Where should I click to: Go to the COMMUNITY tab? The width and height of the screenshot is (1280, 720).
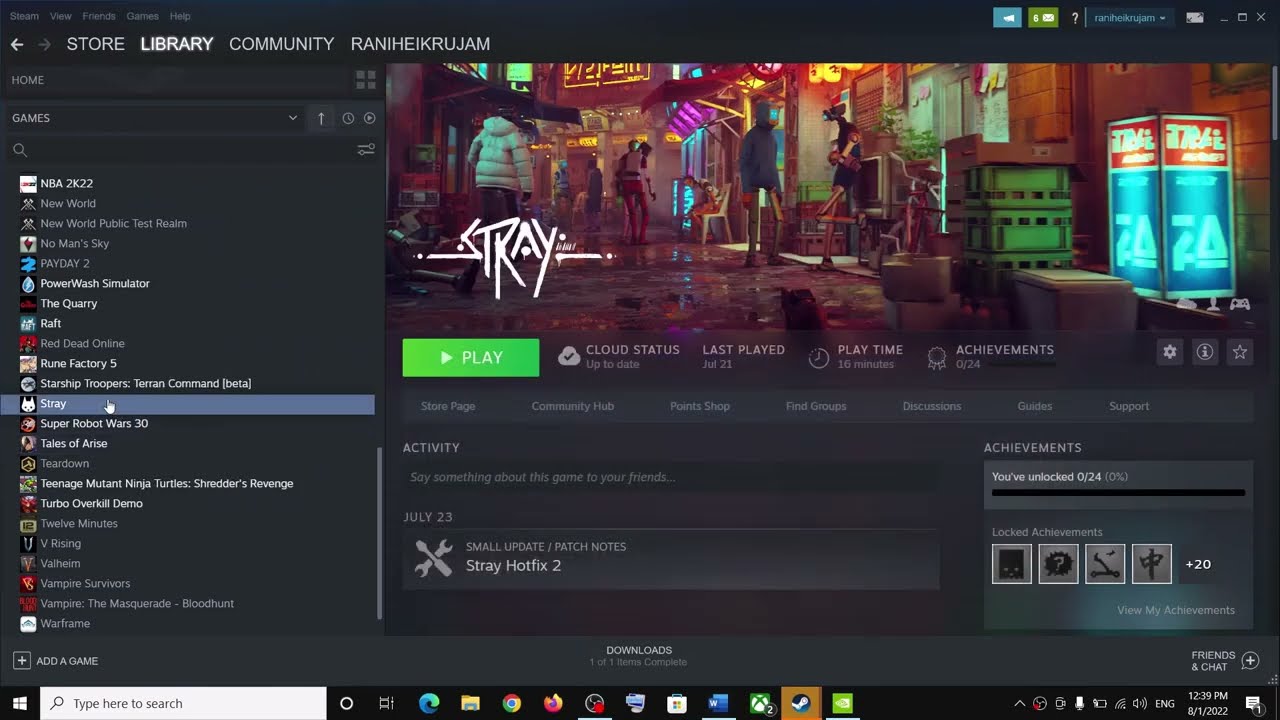tap(281, 44)
